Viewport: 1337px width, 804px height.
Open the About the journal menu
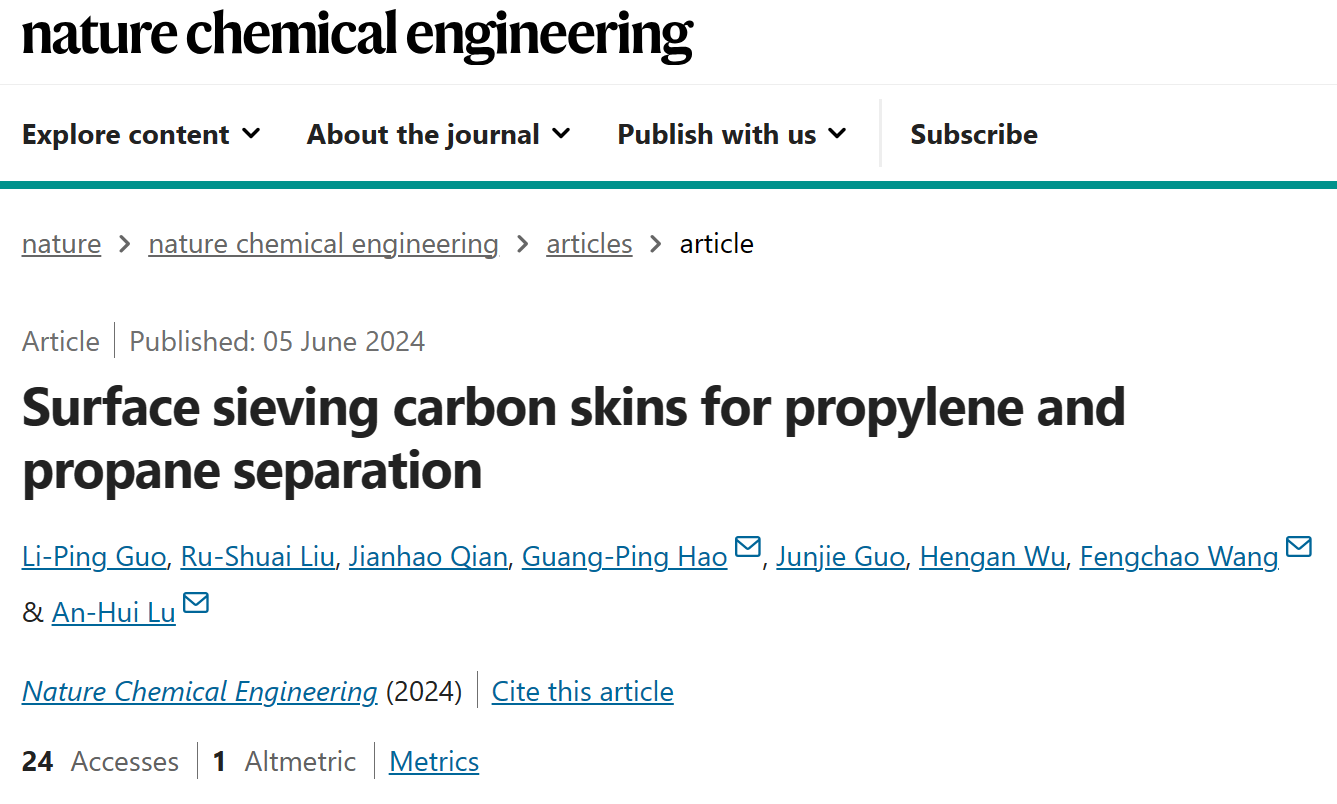(x=439, y=134)
